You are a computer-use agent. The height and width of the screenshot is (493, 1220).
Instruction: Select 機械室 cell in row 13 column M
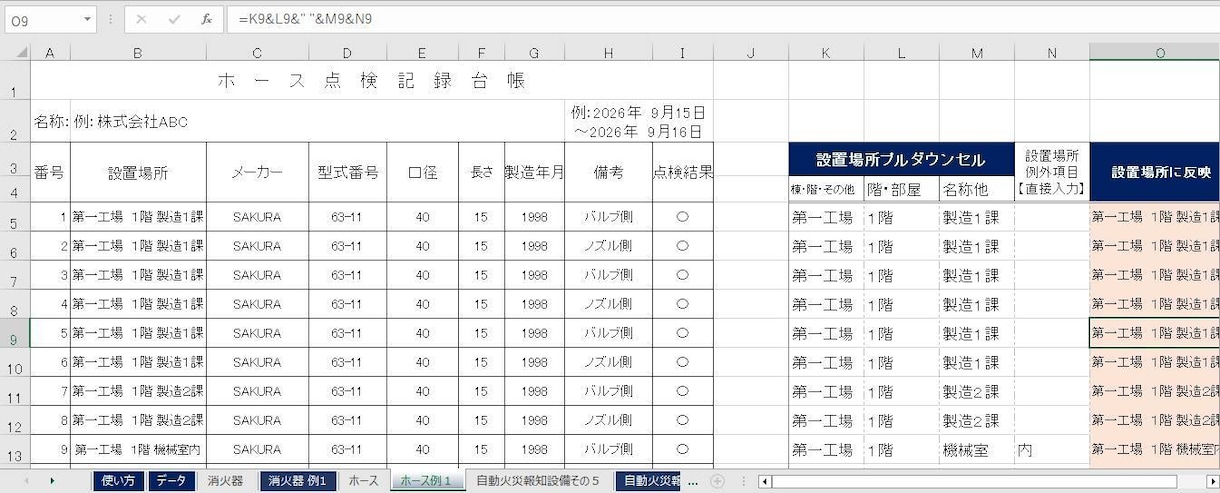click(976, 450)
